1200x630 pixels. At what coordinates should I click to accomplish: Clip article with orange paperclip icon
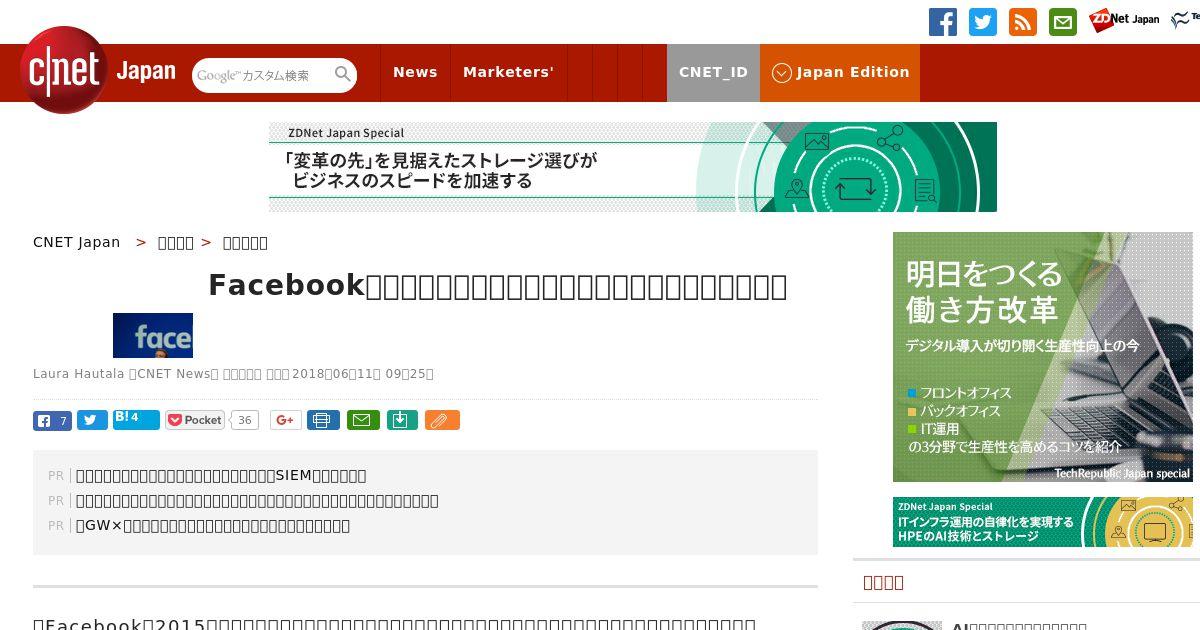[442, 420]
